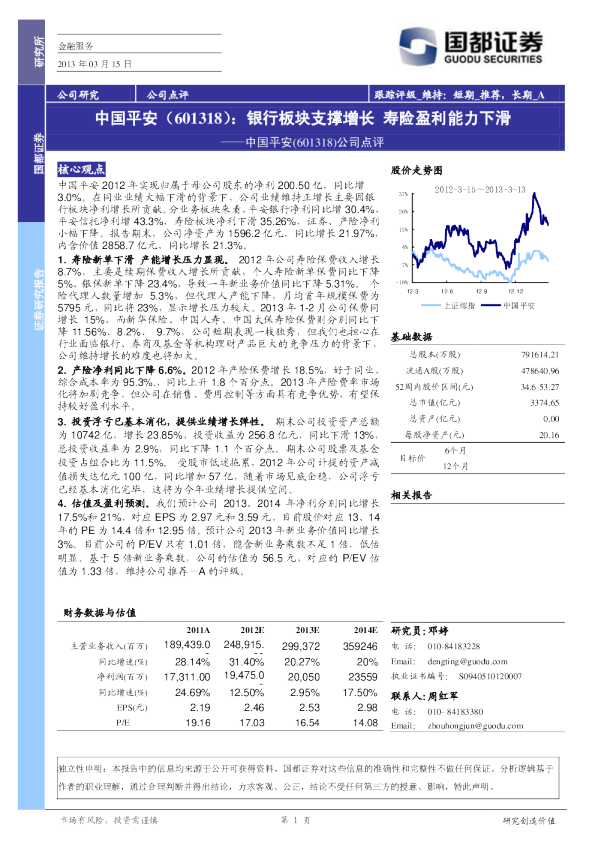The width and height of the screenshot is (595, 842).
Task: Click net profit cell 17,311.00
Action: coord(187,677)
